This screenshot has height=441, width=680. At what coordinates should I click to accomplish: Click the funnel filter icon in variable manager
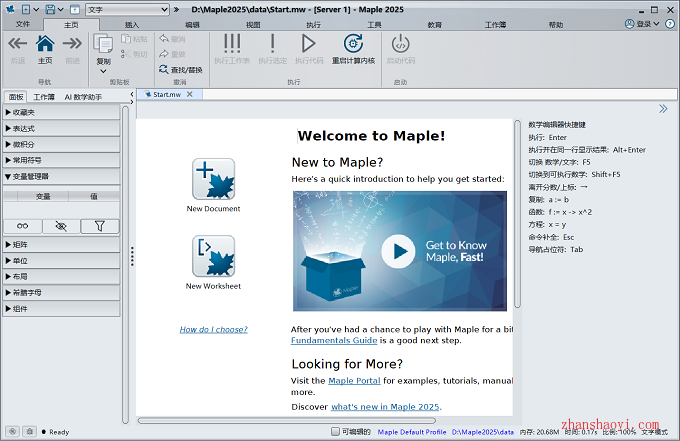pos(100,226)
